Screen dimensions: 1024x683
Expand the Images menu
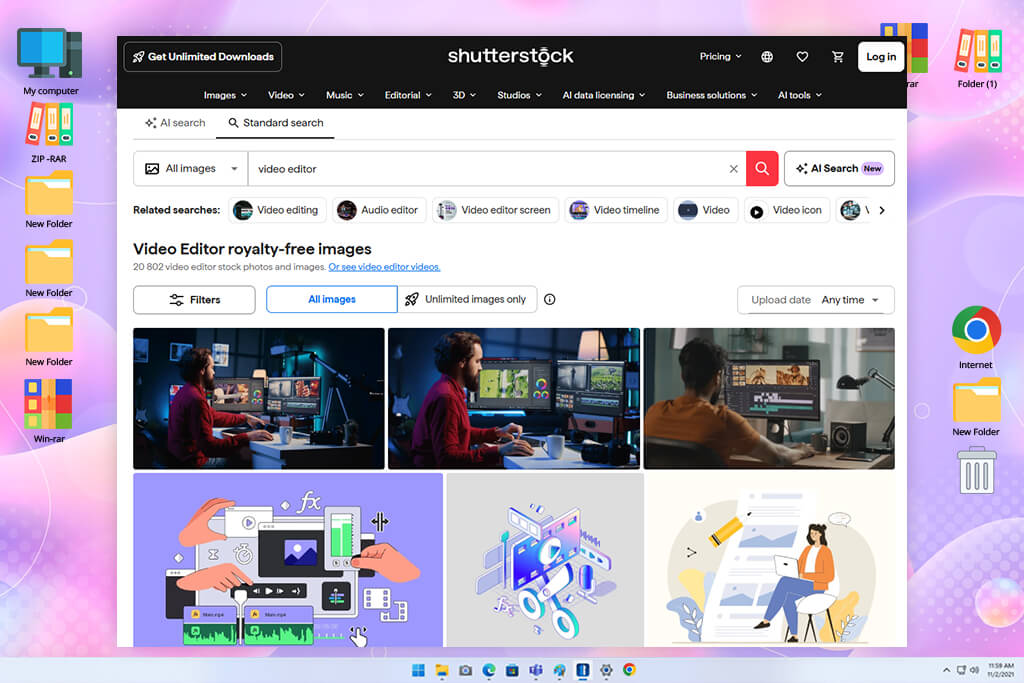[225, 95]
